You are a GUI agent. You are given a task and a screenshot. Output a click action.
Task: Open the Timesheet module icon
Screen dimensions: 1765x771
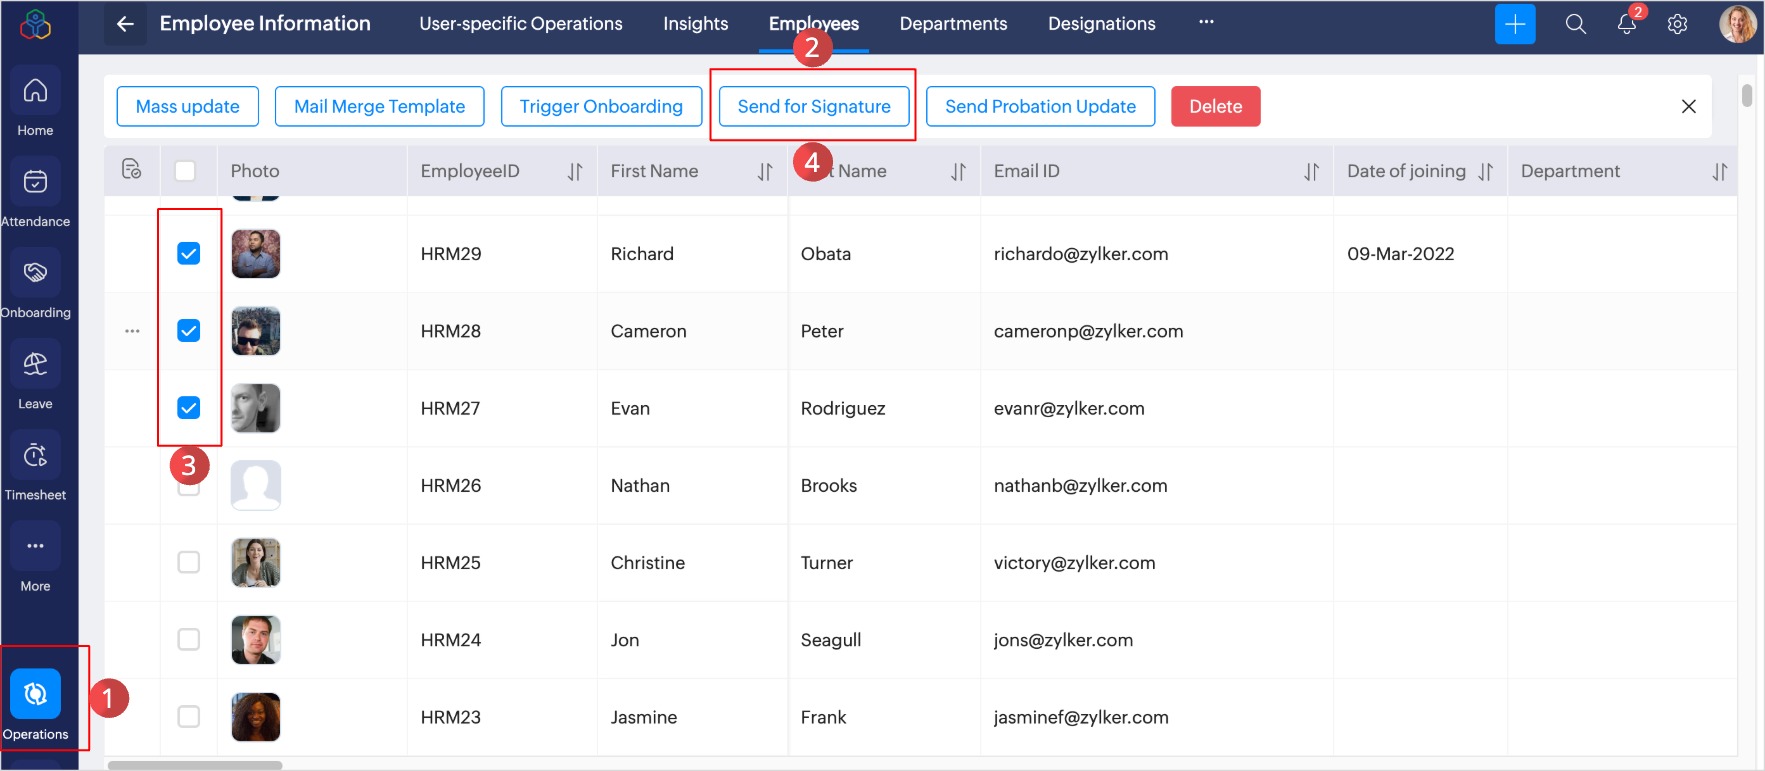click(35, 456)
